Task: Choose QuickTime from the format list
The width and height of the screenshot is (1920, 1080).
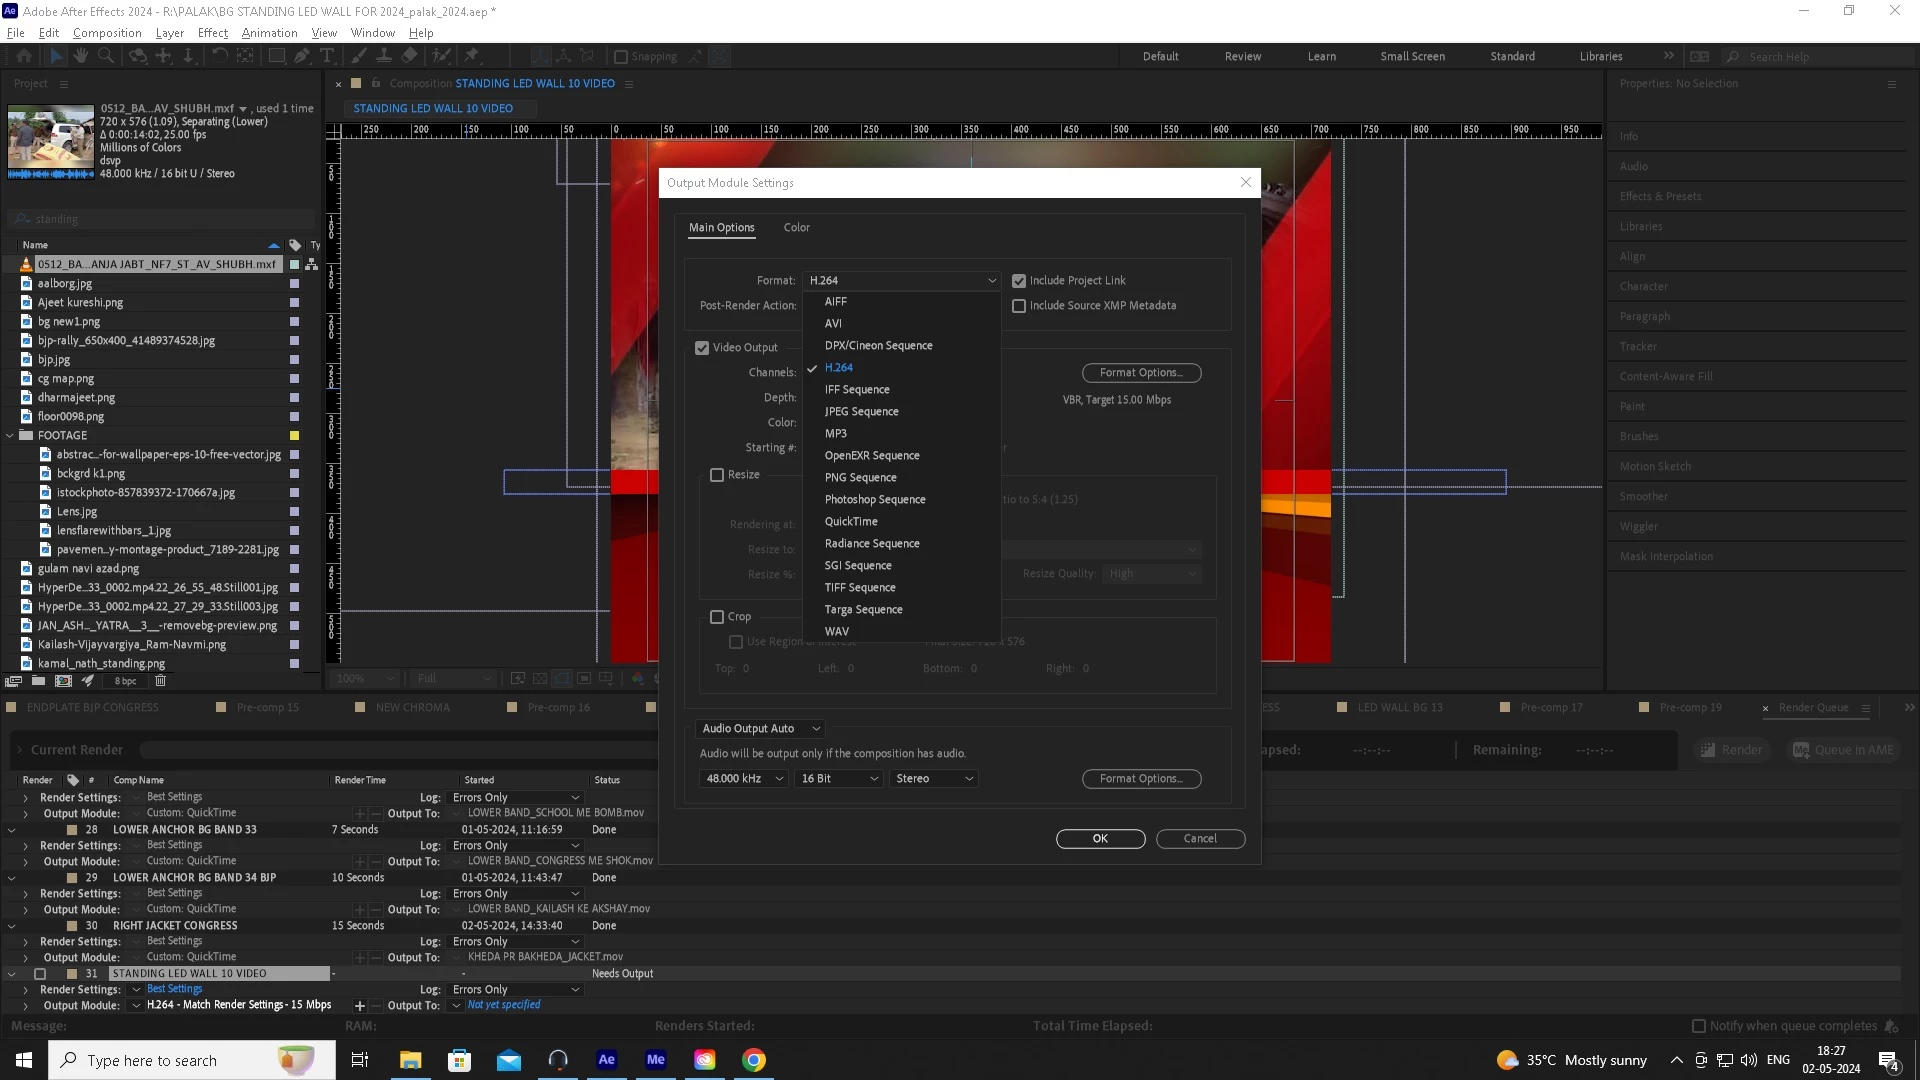Action: pyautogui.click(x=851, y=522)
